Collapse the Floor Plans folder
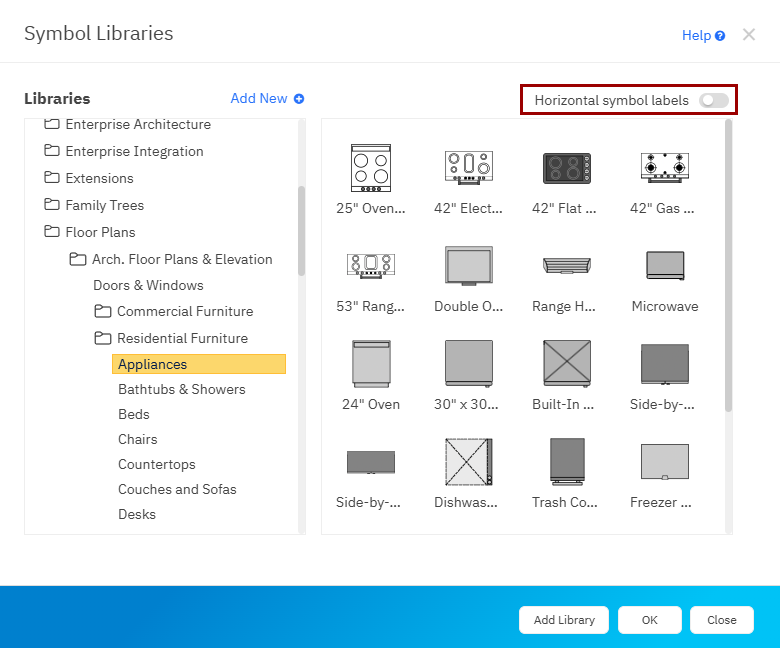Image resolution: width=780 pixels, height=648 pixels. click(52, 232)
